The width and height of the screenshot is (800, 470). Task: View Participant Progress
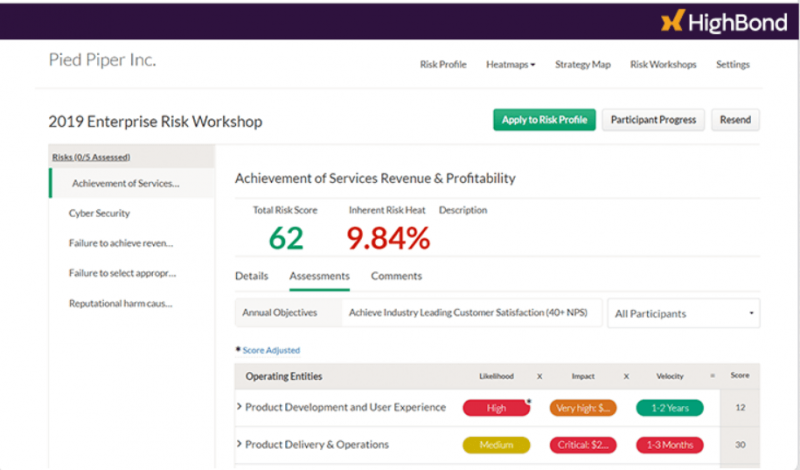[x=653, y=120]
